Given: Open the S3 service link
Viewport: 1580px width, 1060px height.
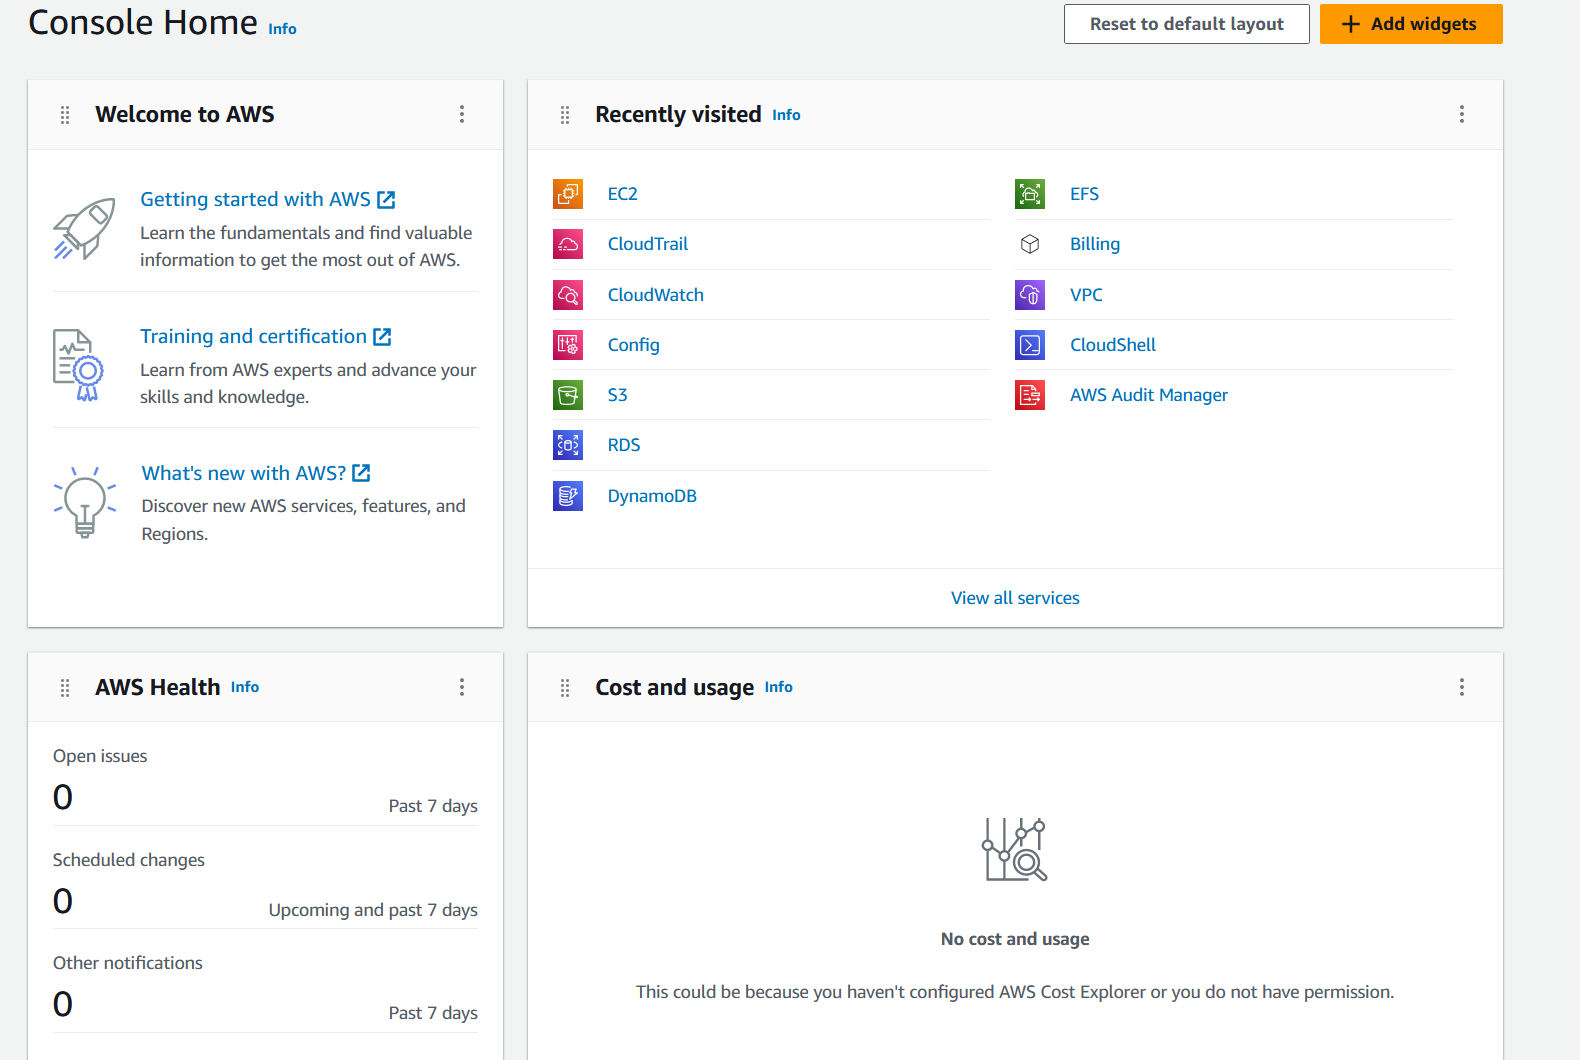Looking at the screenshot, I should coord(618,395).
